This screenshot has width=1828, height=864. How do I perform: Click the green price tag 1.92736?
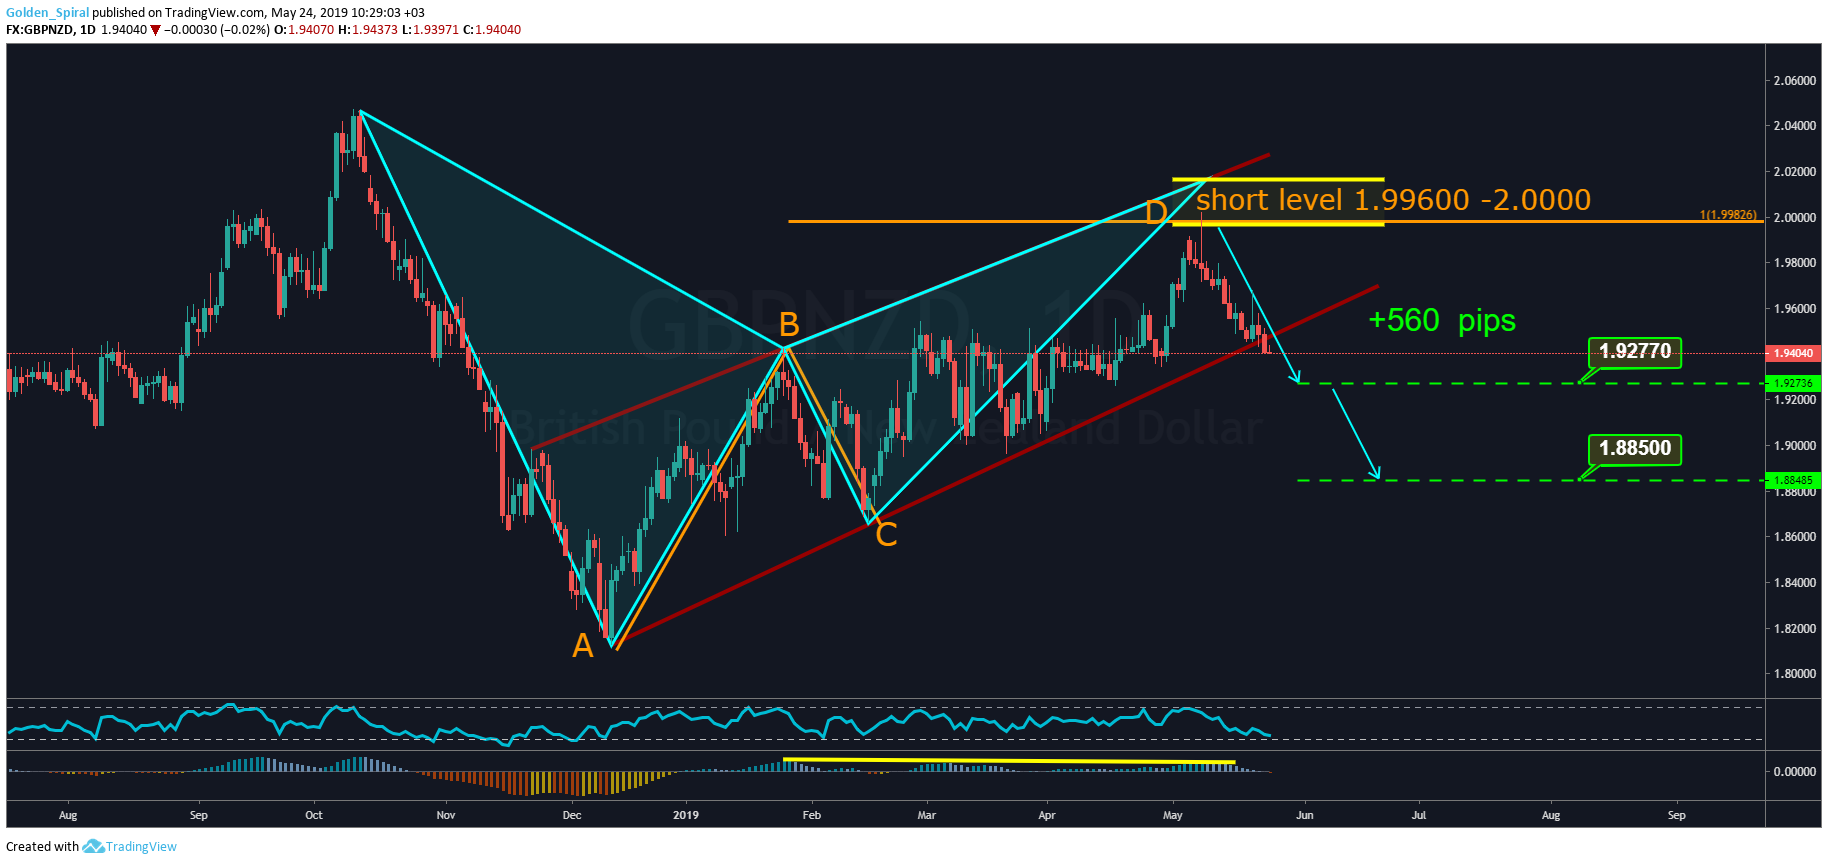[x=1793, y=383]
